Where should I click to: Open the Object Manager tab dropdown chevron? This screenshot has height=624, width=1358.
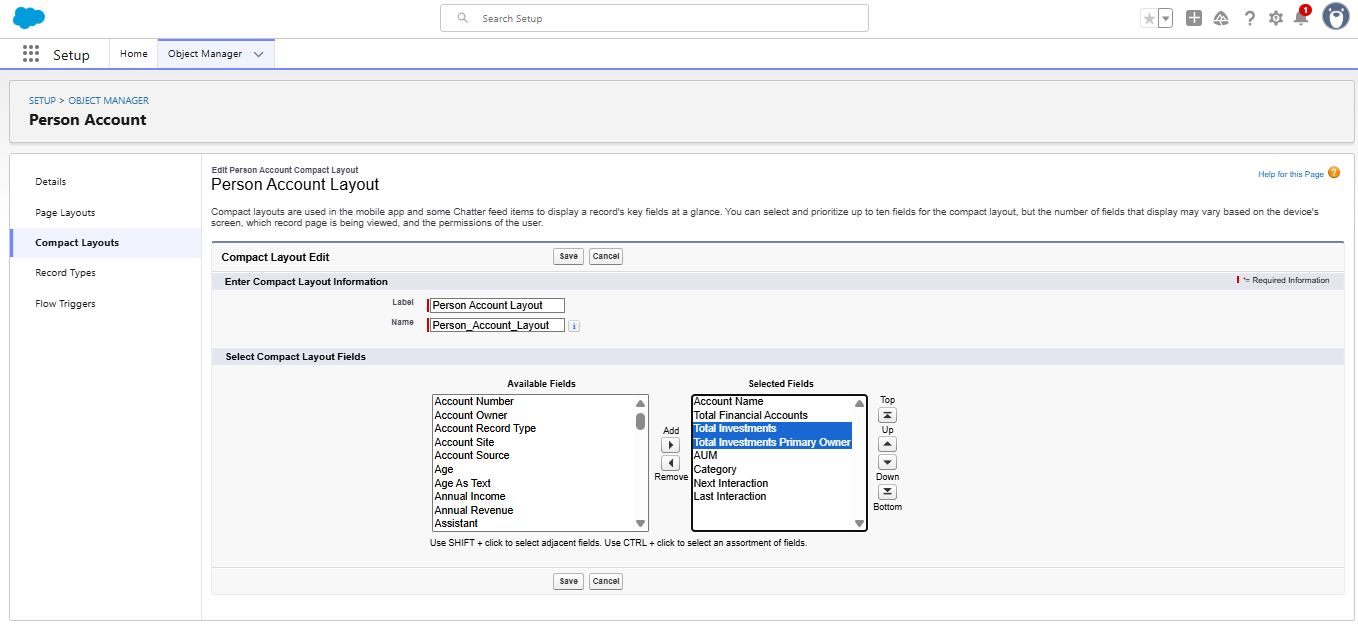[x=259, y=54]
